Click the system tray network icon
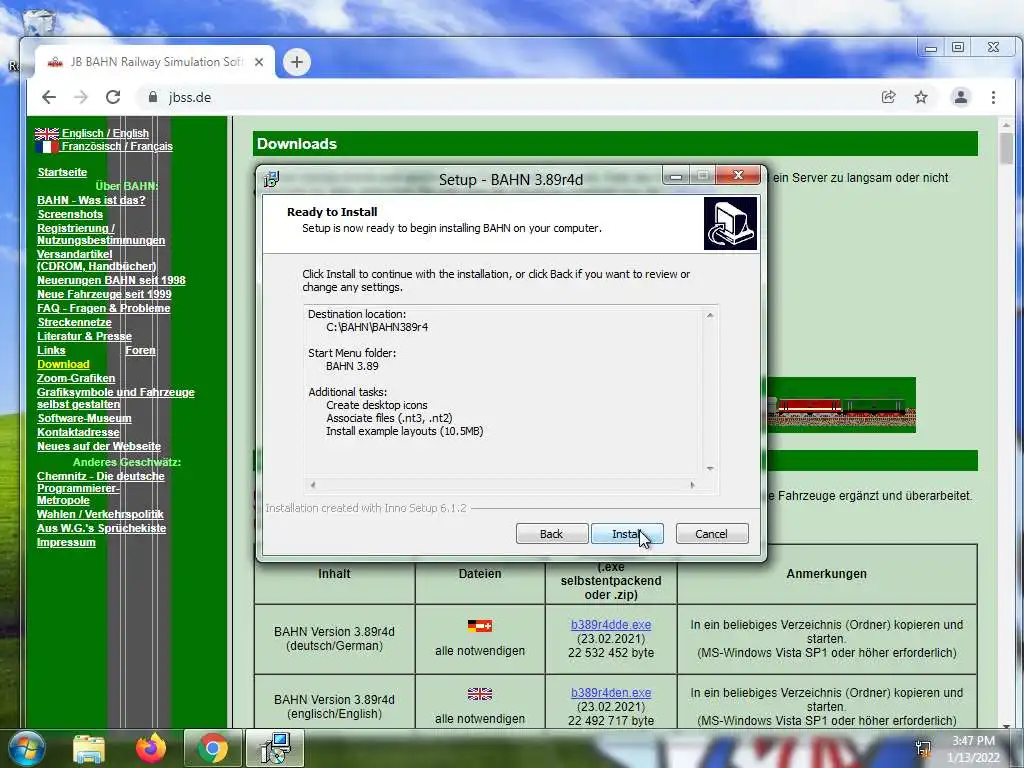The height and width of the screenshot is (768, 1024). pyautogui.click(x=923, y=748)
